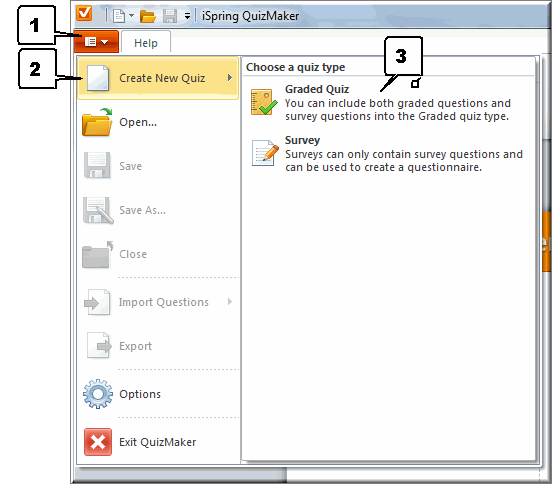The height and width of the screenshot is (484, 552).
Task: Click the Save floppy icon in quick access toolbar
Action: point(170,16)
